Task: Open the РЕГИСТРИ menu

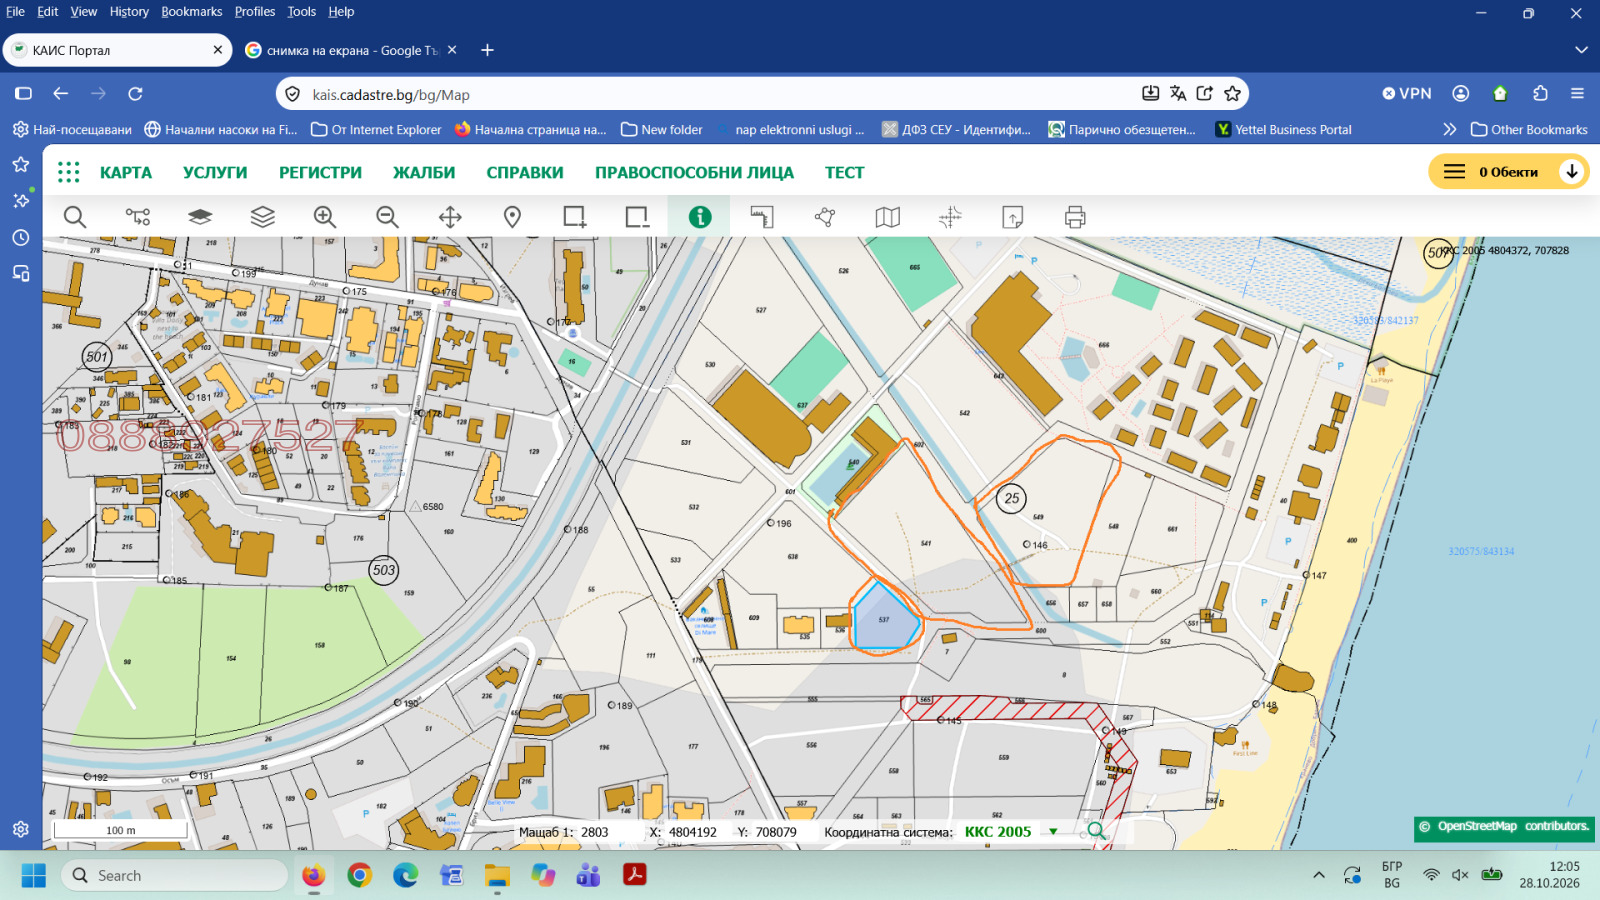Action: 320,172
